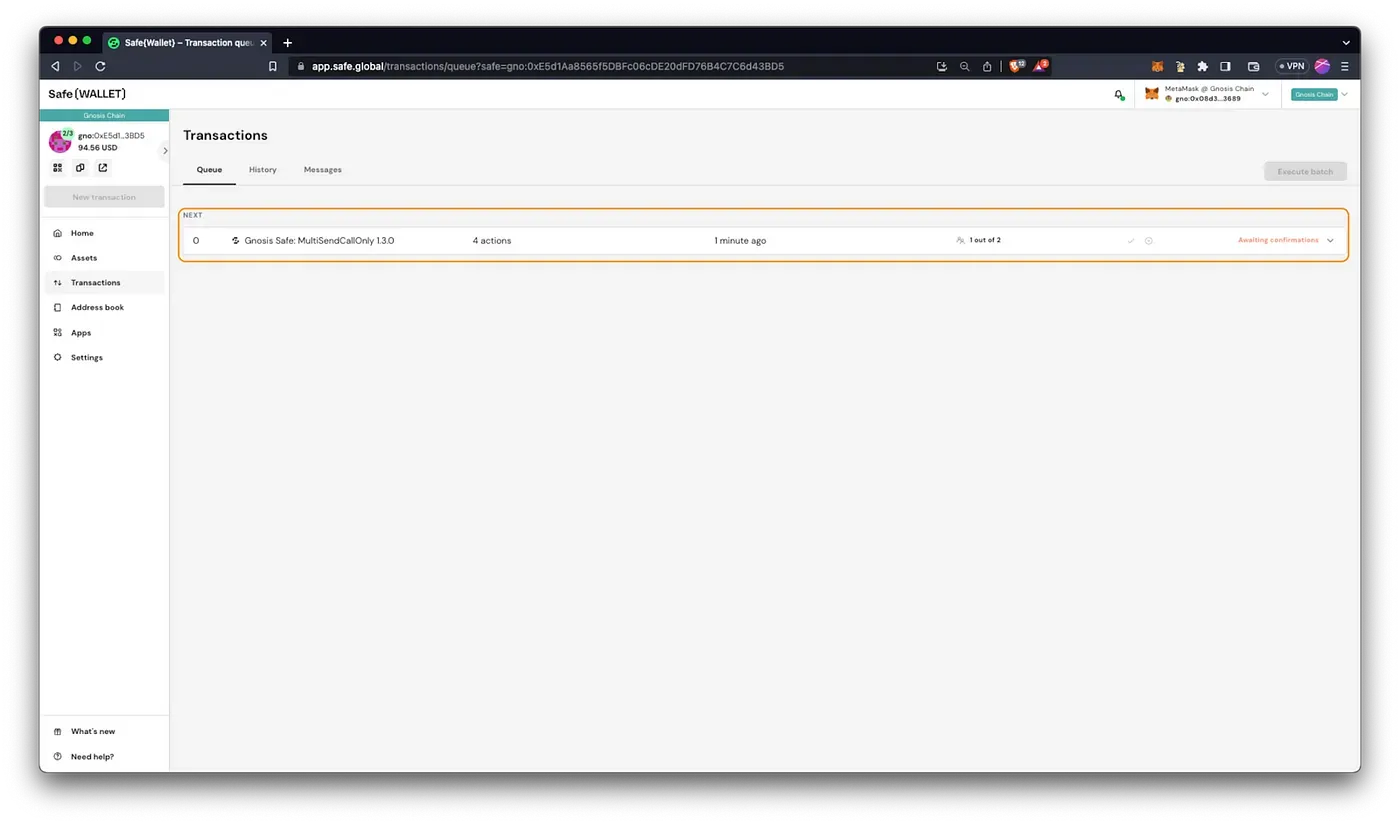Click 'Gnosis Safe: MultiSendCallOnly 1.3.0' label
This screenshot has width=1400, height=824.
[x=319, y=240]
